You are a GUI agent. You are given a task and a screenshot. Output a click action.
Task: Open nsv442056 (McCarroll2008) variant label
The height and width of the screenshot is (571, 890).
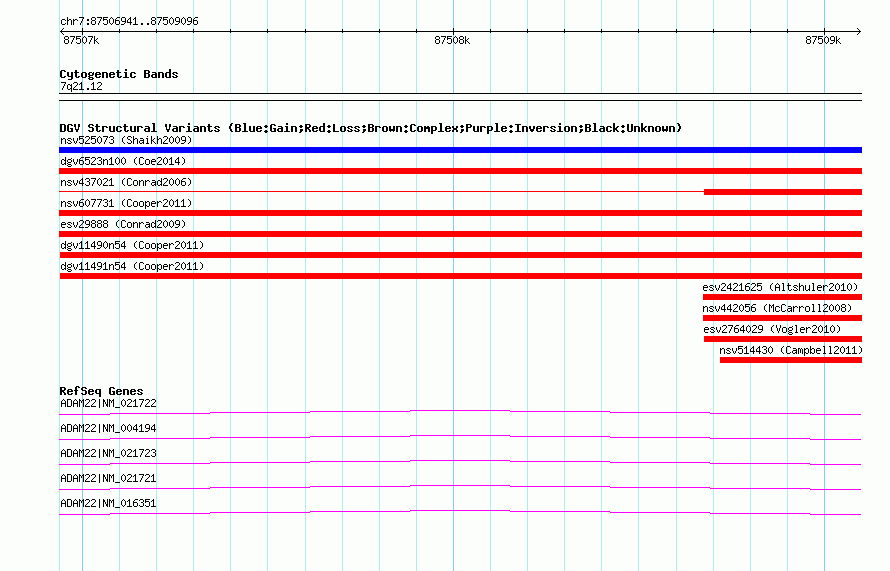pos(778,308)
